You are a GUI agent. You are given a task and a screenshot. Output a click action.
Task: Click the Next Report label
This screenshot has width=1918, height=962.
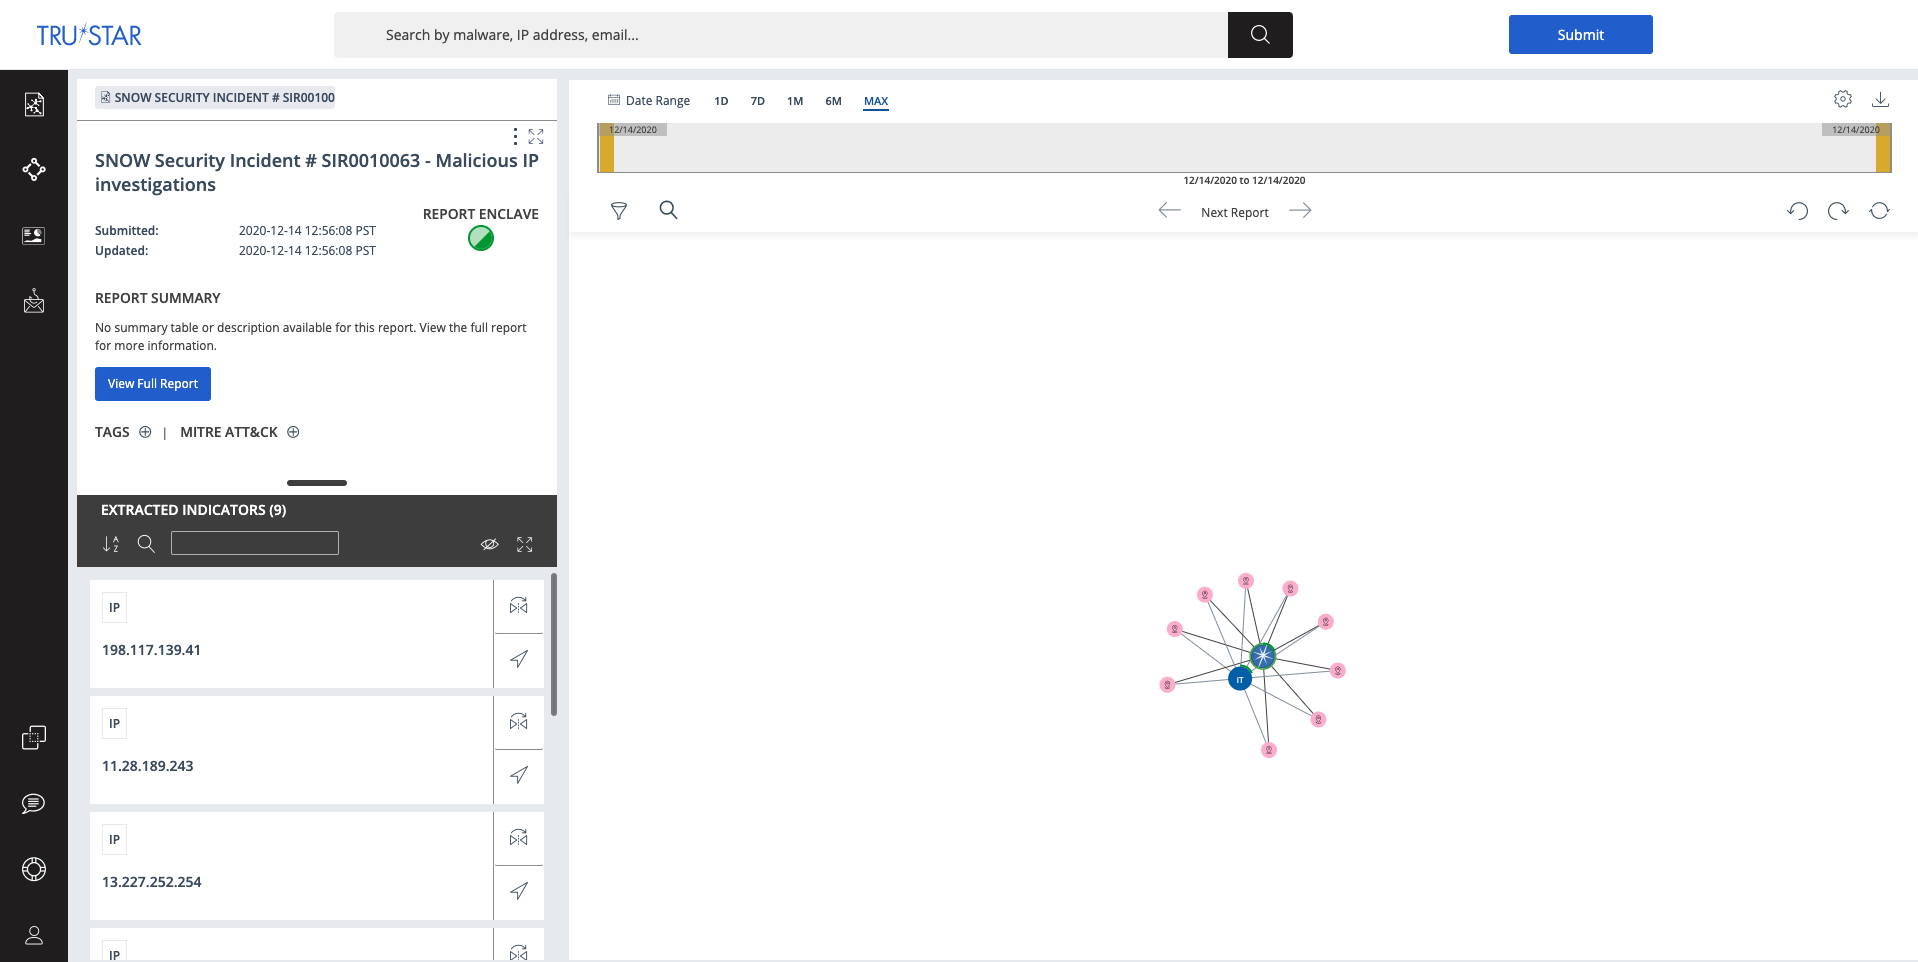tap(1235, 212)
